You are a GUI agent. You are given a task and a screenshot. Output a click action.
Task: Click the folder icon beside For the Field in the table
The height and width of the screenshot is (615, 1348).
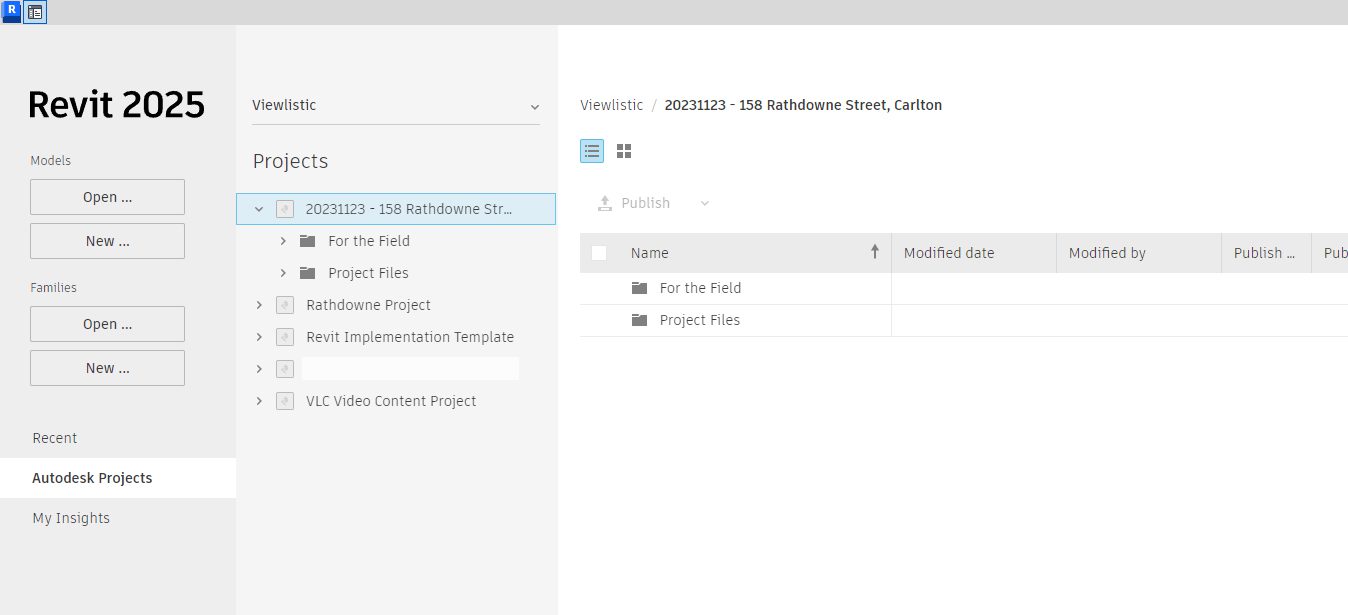click(640, 288)
